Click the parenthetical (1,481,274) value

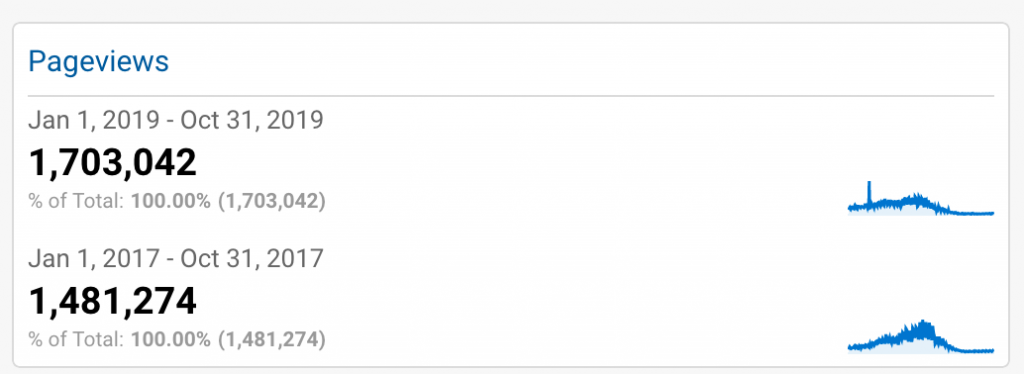pyautogui.click(x=271, y=340)
